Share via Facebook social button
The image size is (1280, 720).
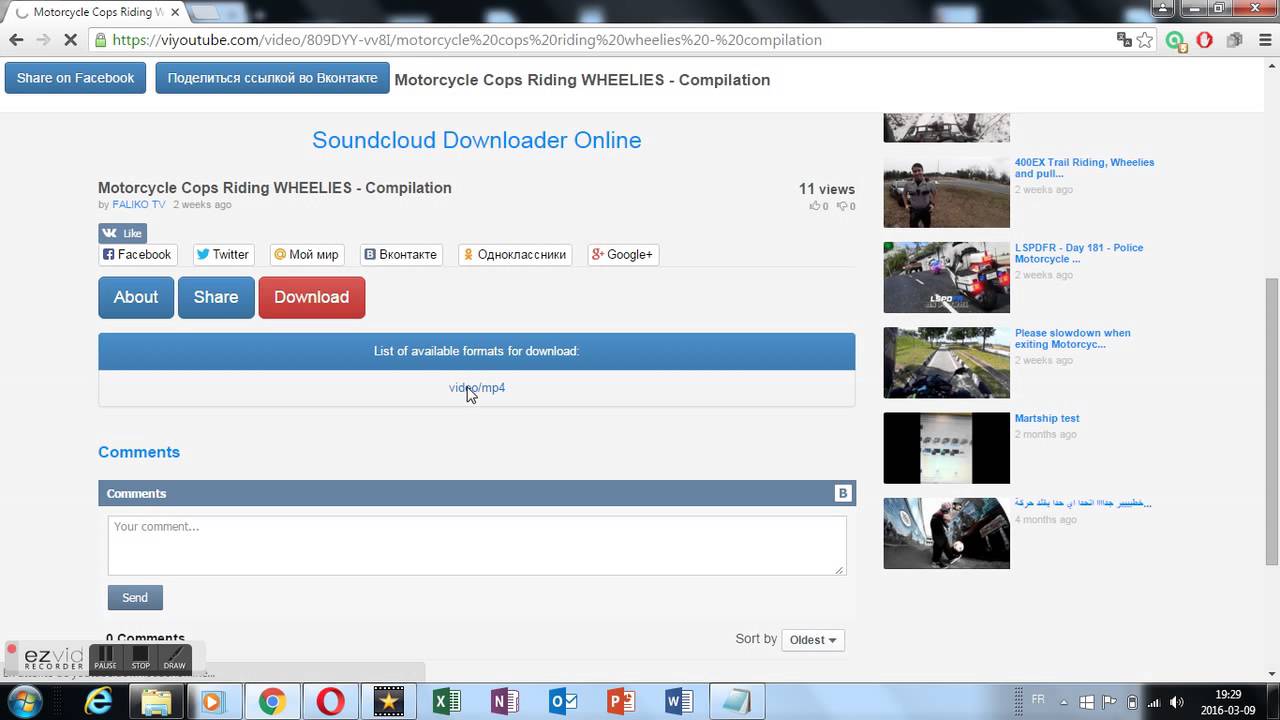click(138, 254)
